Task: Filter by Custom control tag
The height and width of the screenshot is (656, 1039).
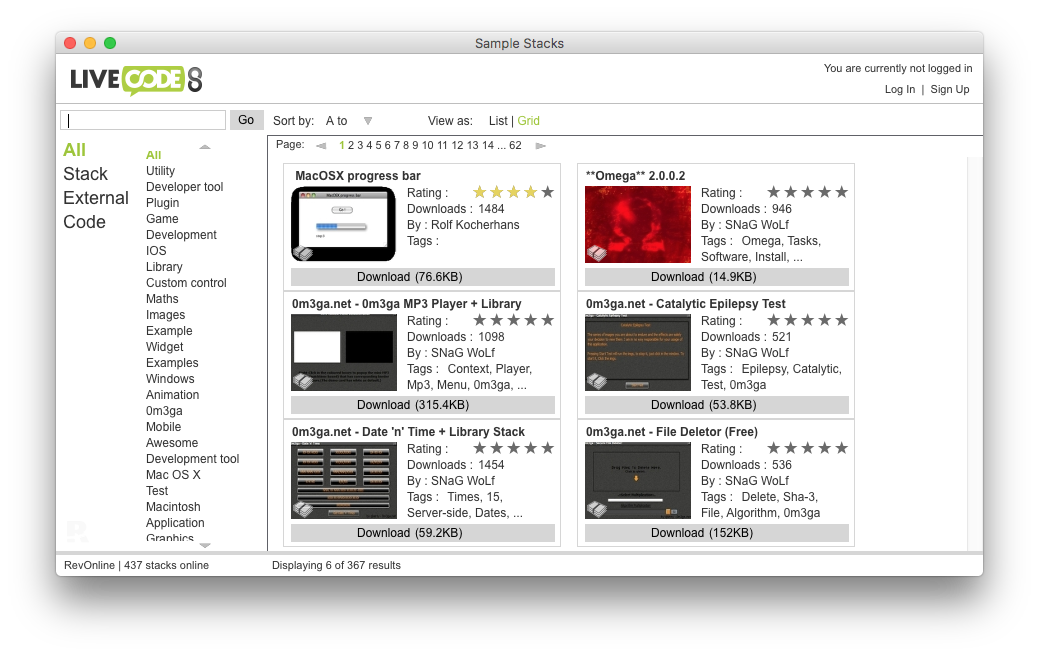Action: 186,282
